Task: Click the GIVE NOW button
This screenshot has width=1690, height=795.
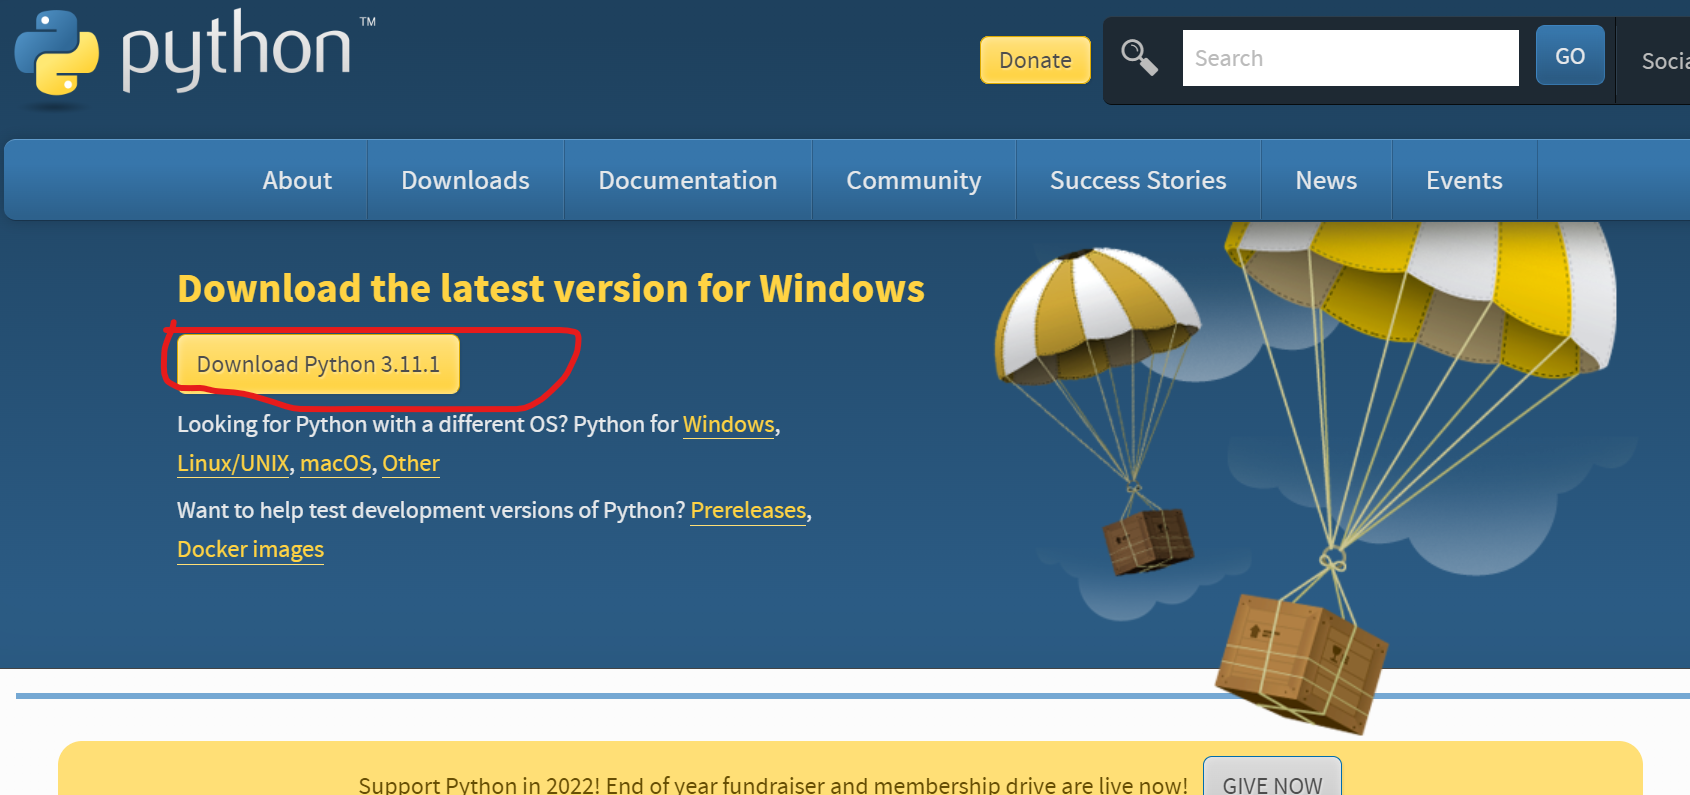Action: [1272, 778]
